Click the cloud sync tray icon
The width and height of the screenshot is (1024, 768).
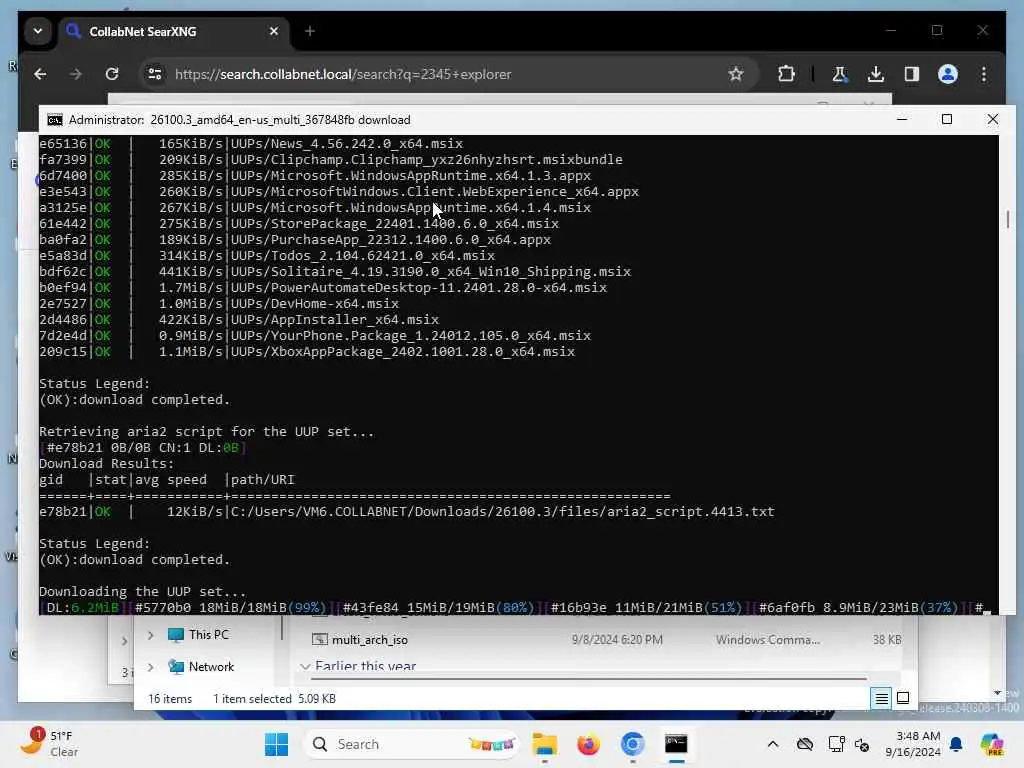[805, 744]
